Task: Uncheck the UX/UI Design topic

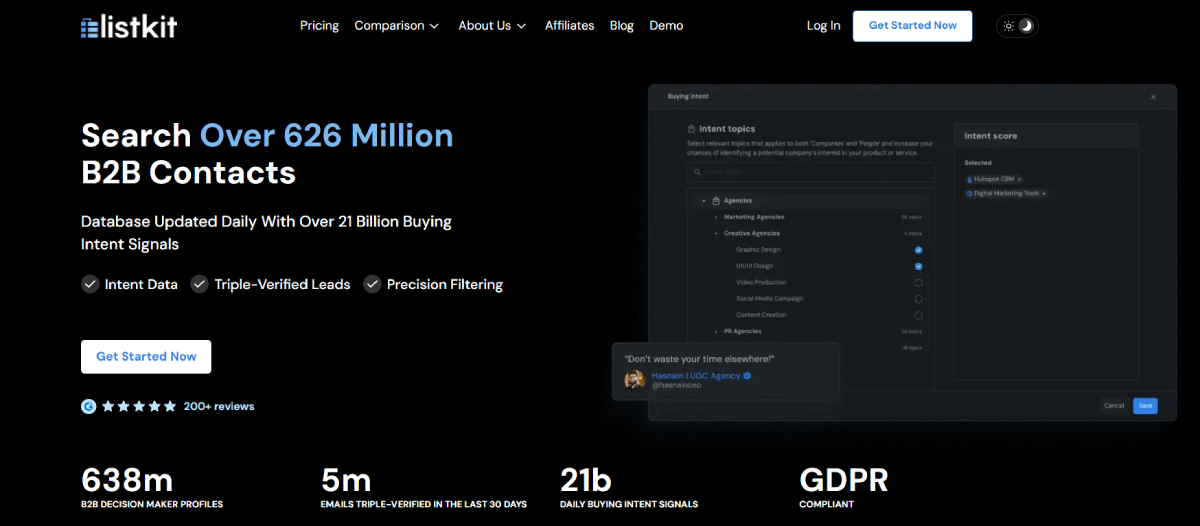Action: [918, 266]
